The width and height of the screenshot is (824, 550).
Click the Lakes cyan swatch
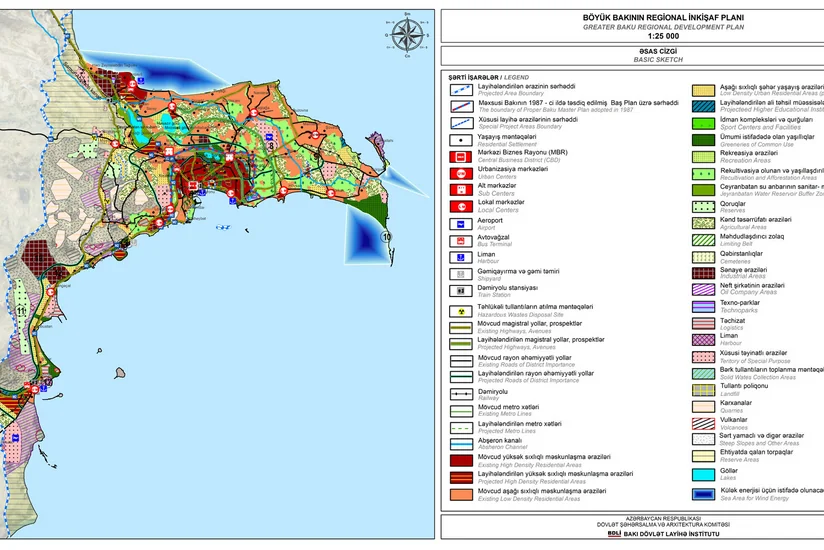(703, 474)
